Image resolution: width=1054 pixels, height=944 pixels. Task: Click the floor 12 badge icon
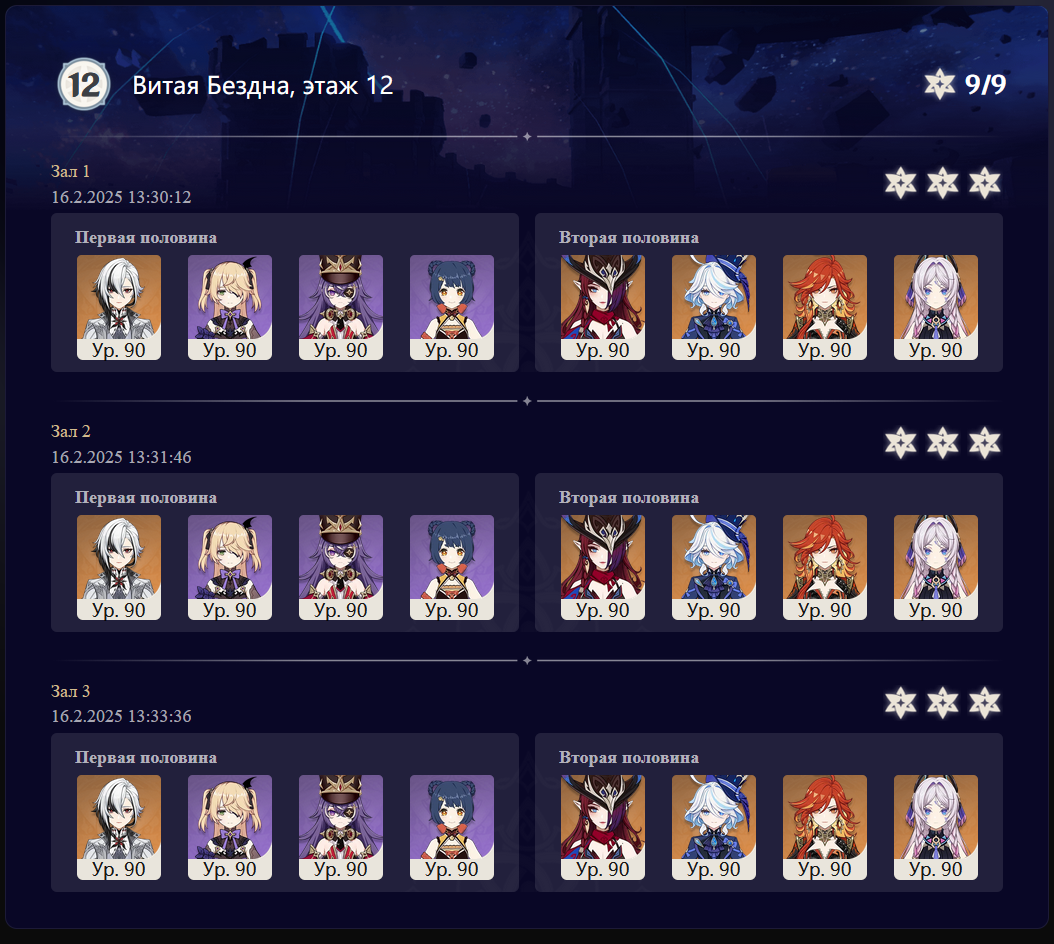[x=83, y=85]
